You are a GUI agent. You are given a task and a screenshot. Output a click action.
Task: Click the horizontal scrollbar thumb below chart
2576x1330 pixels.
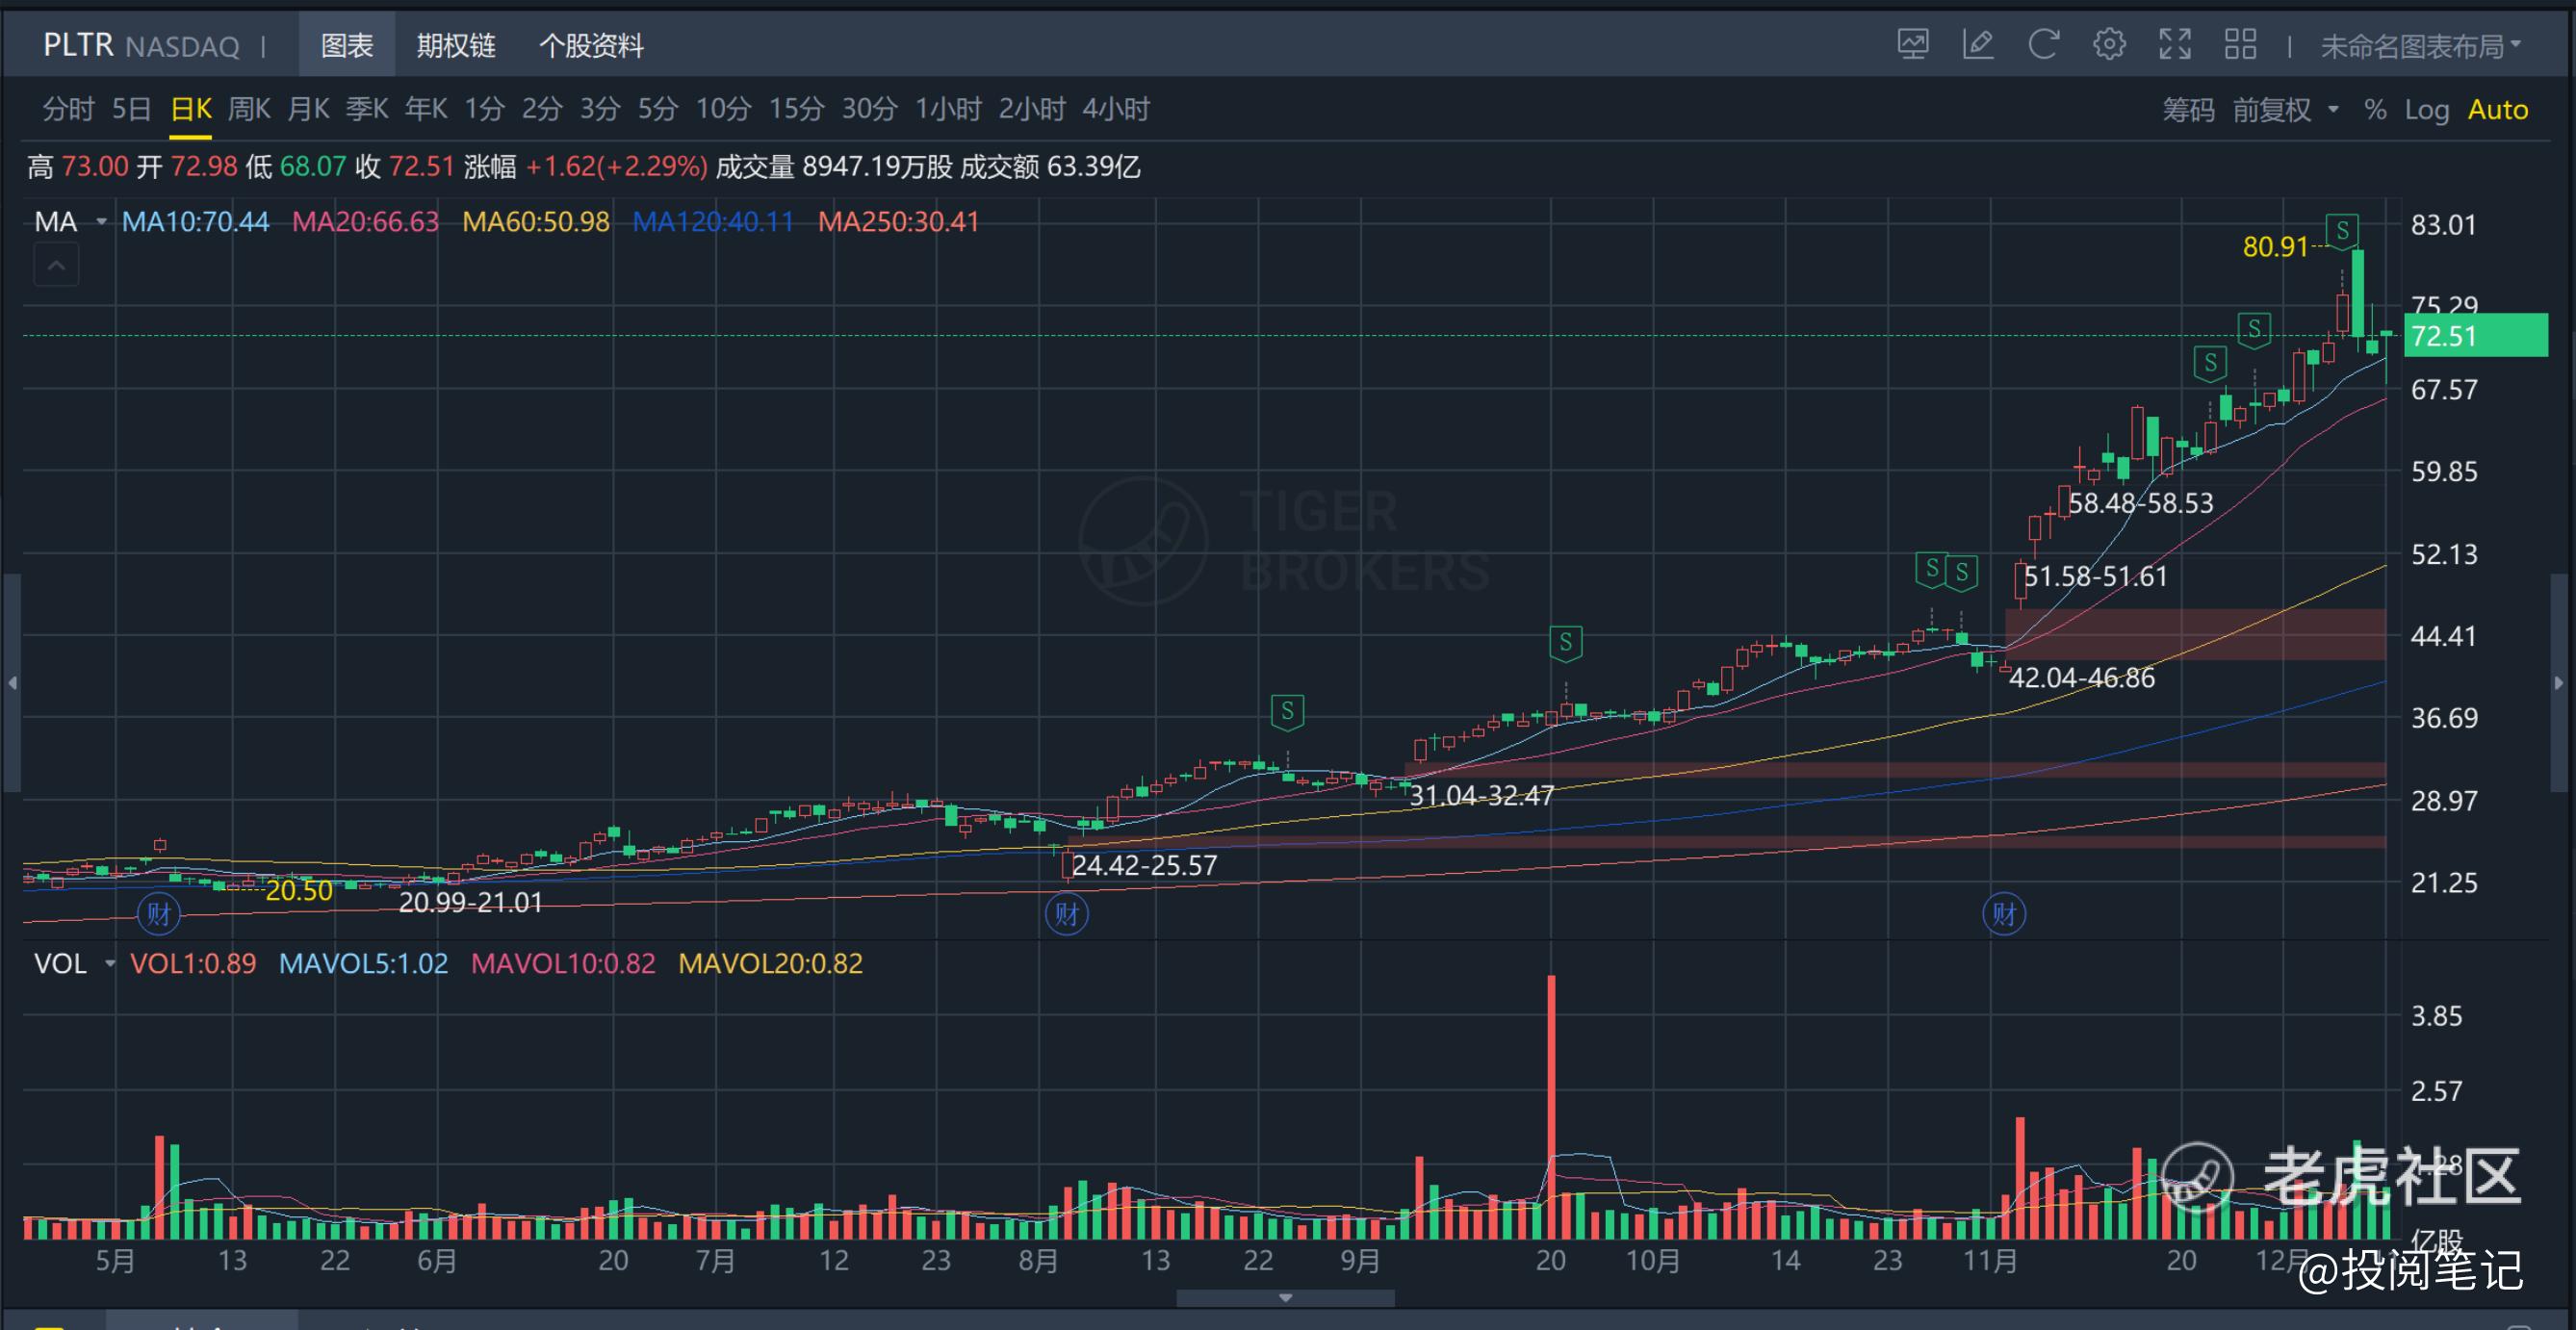pyautogui.click(x=1286, y=1298)
